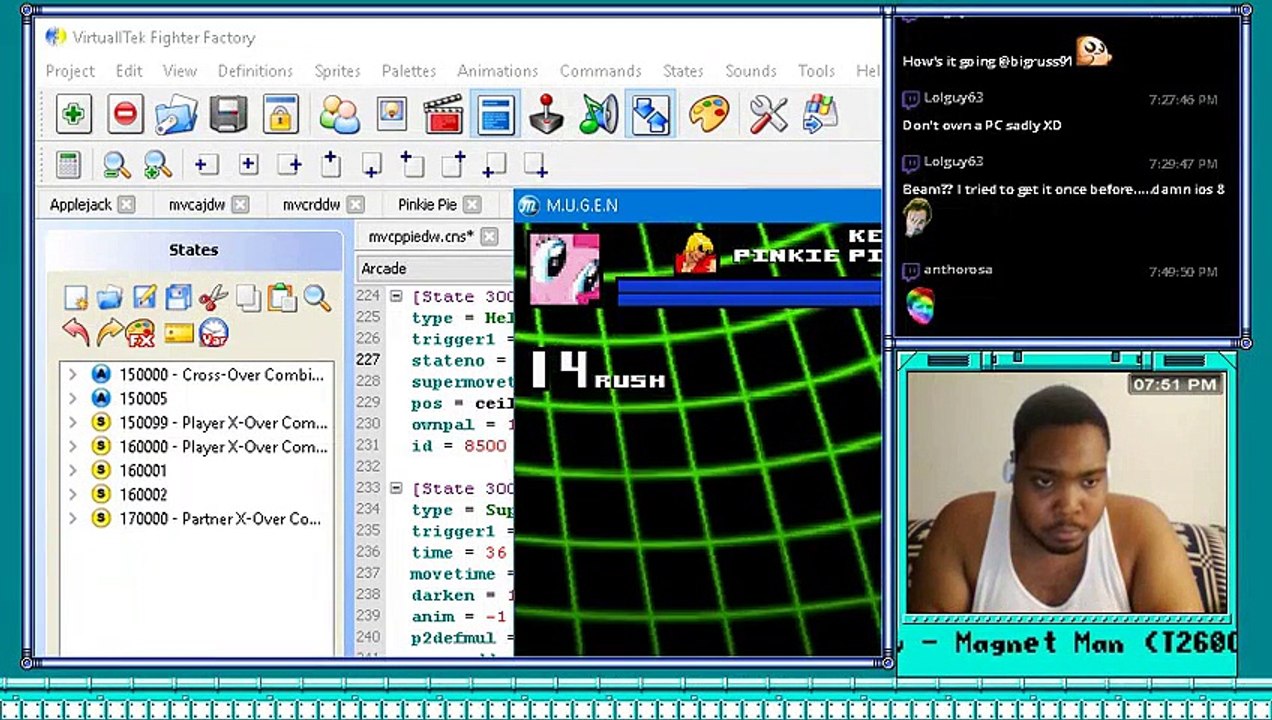This screenshot has width=1272, height=720.
Task: Cut using the scissors icon
Action: click(212, 297)
